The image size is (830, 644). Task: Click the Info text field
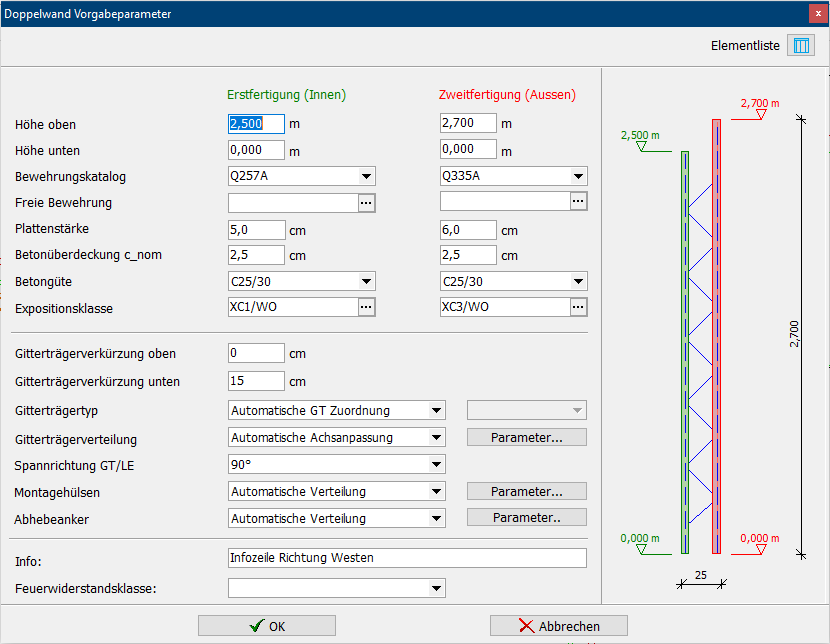[x=407, y=558]
